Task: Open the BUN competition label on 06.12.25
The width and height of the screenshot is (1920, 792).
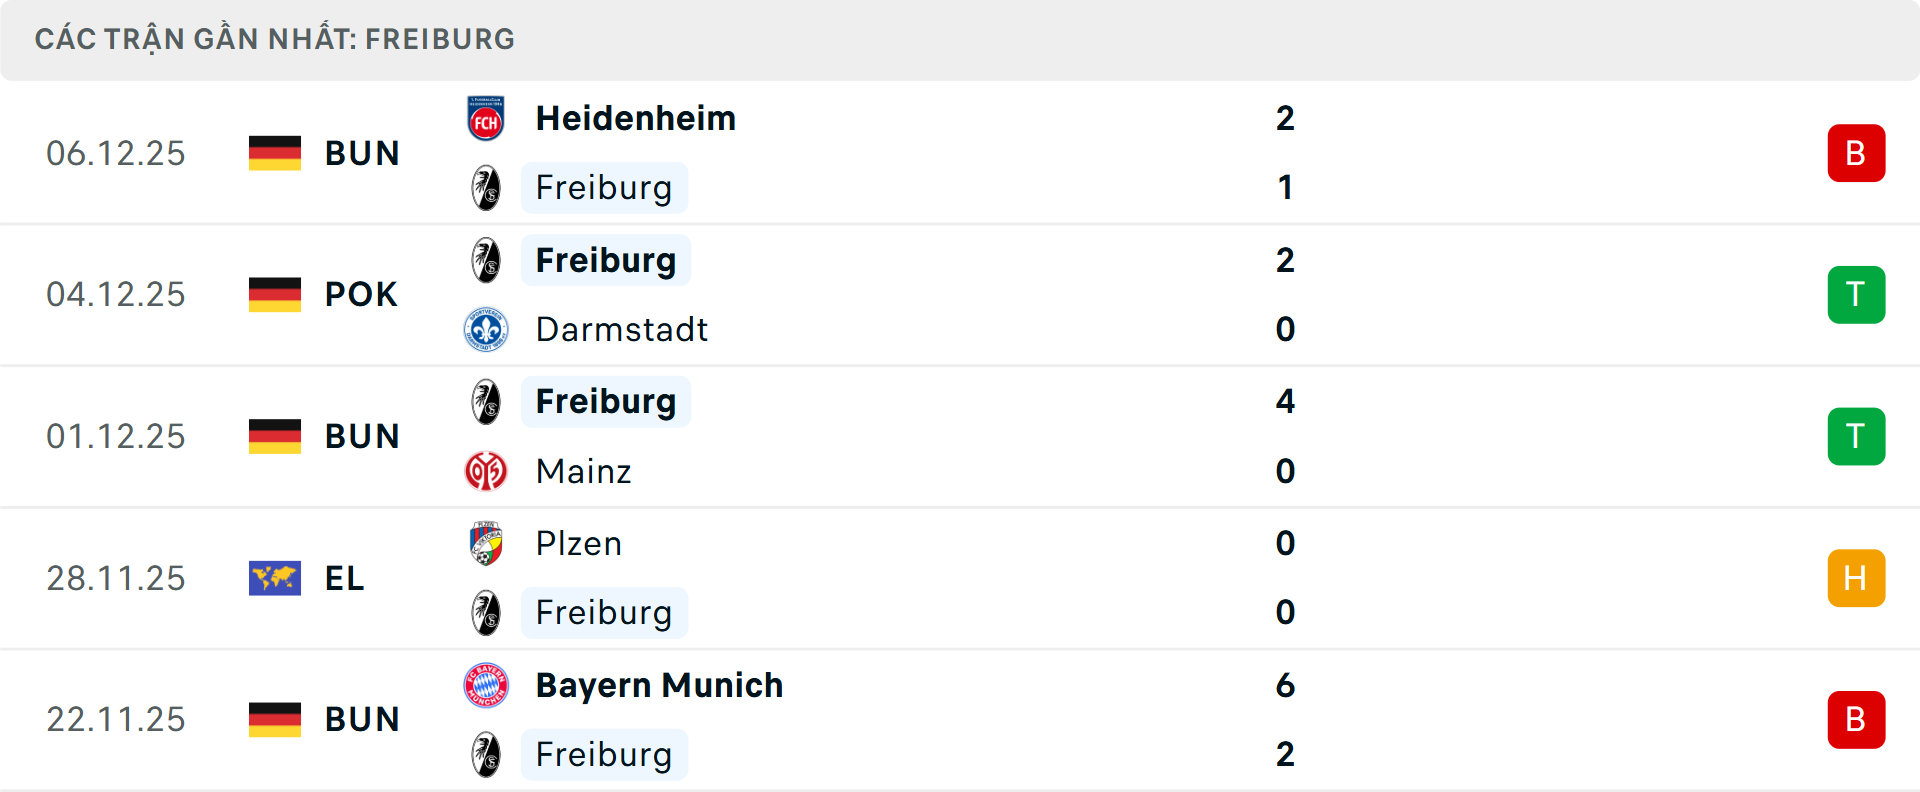Action: tap(362, 152)
